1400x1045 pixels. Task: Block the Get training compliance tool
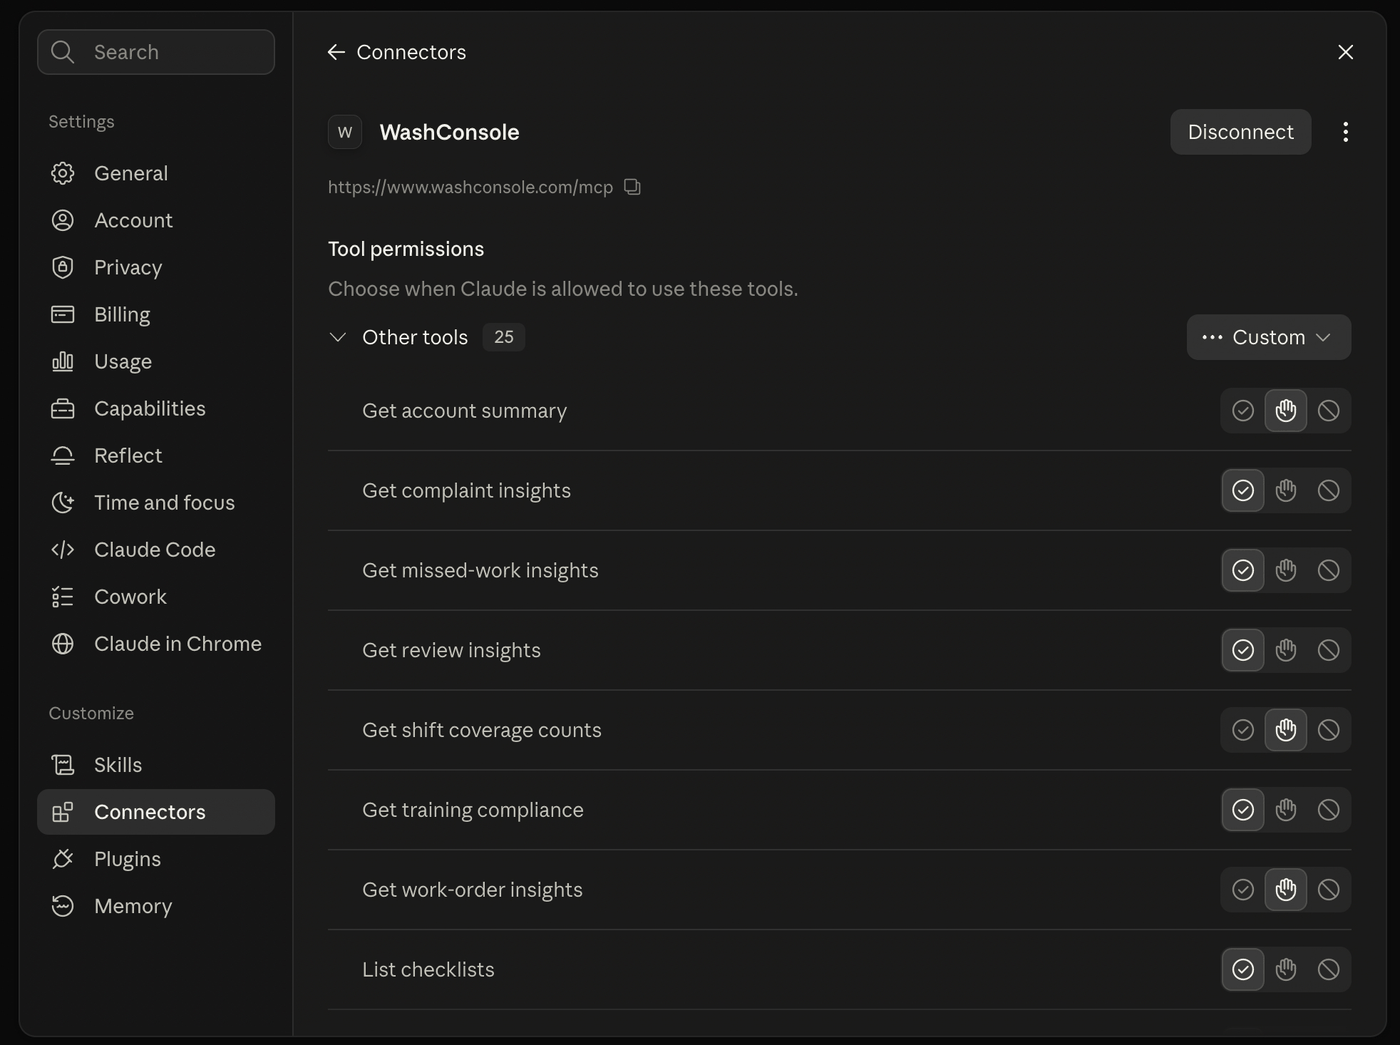(x=1328, y=811)
